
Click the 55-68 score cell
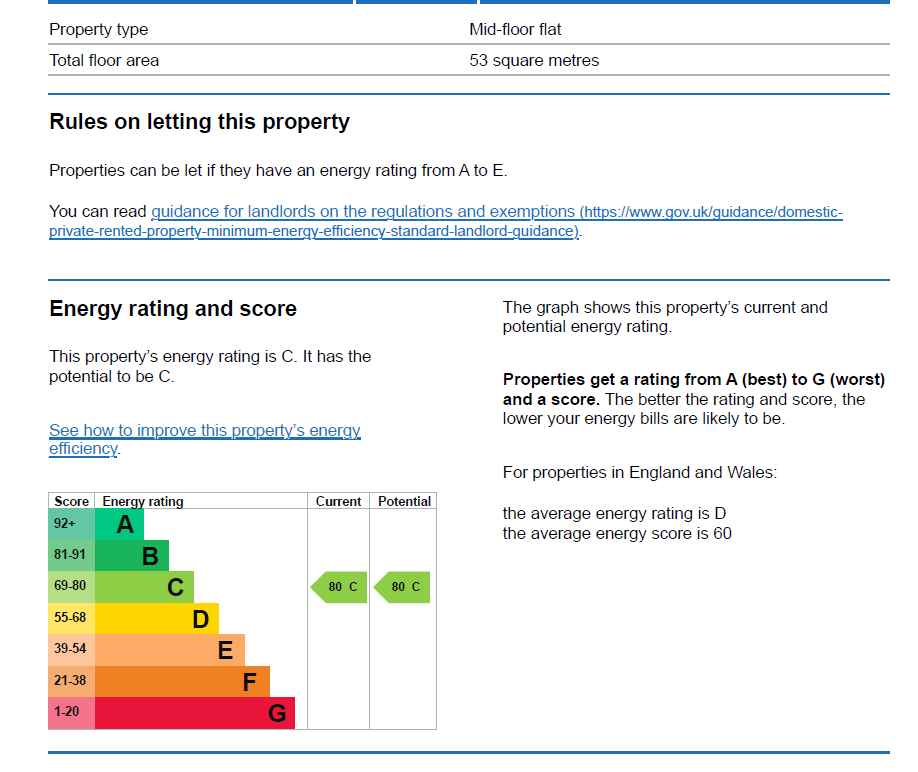click(71, 619)
